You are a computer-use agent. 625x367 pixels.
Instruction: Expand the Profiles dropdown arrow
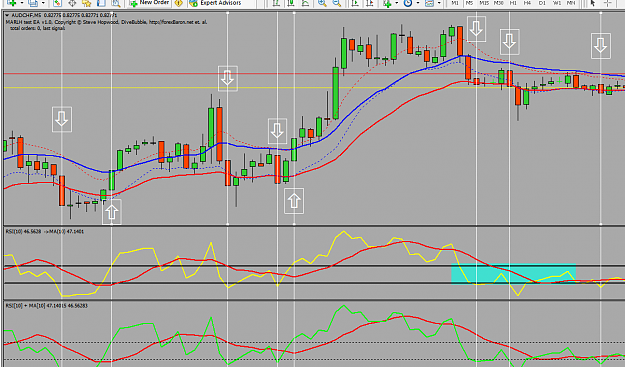coord(43,3)
